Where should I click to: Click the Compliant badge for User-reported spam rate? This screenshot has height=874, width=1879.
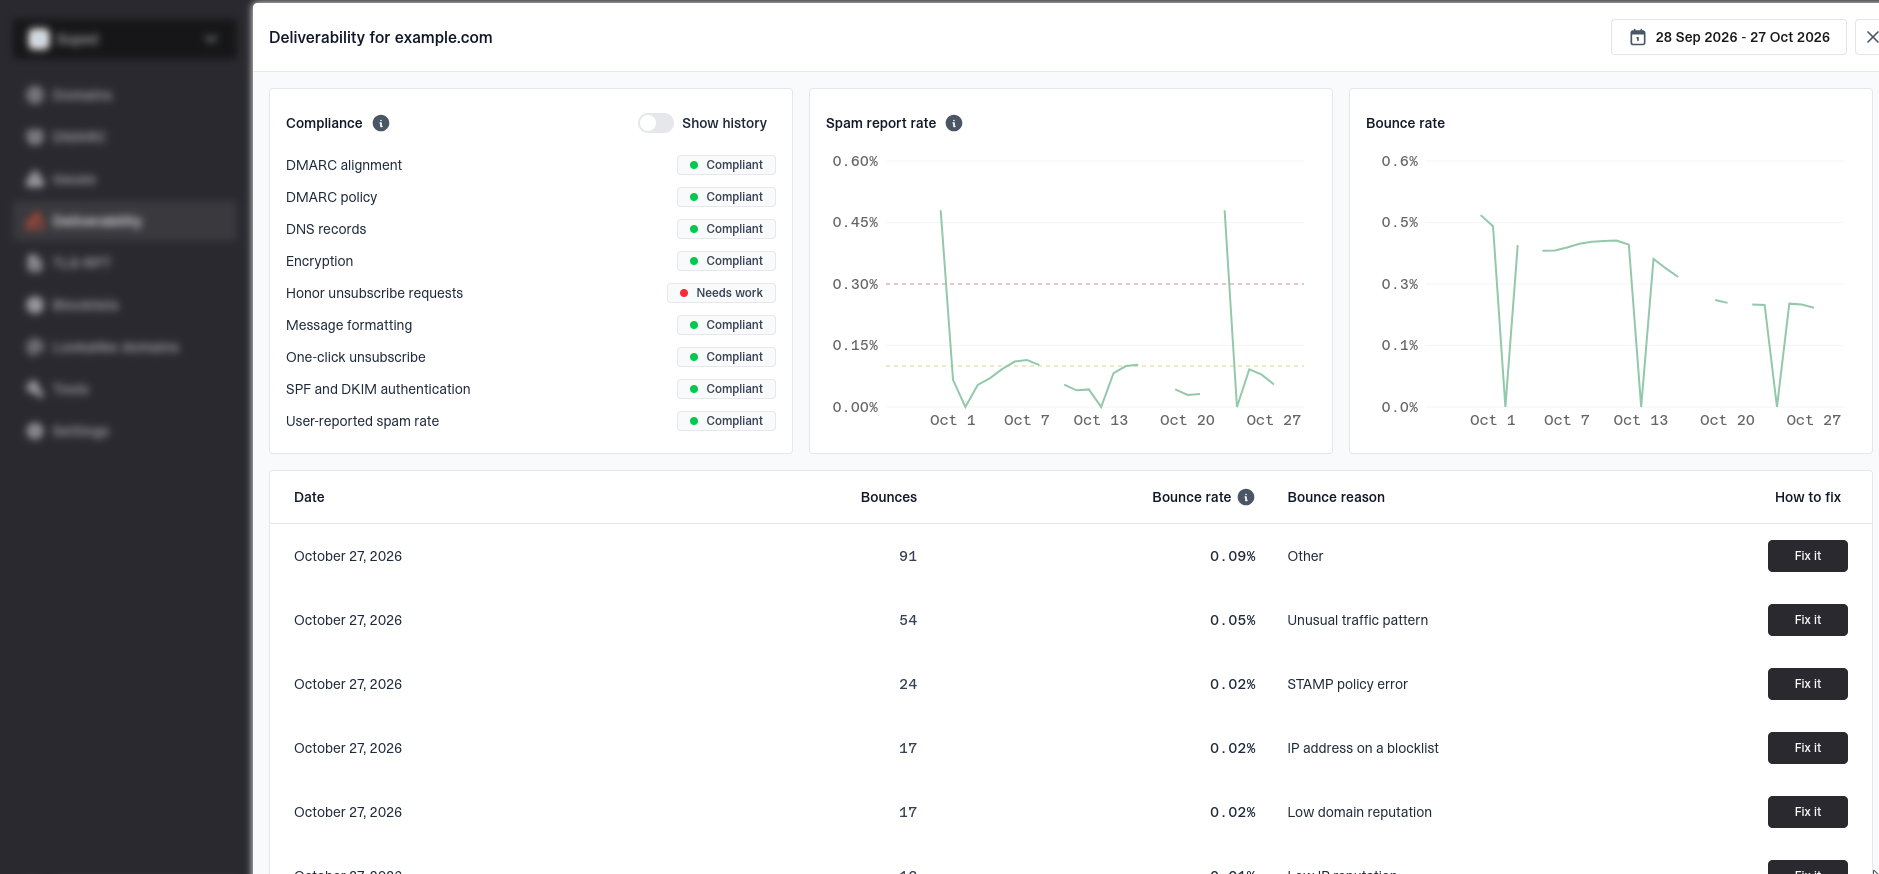726,421
